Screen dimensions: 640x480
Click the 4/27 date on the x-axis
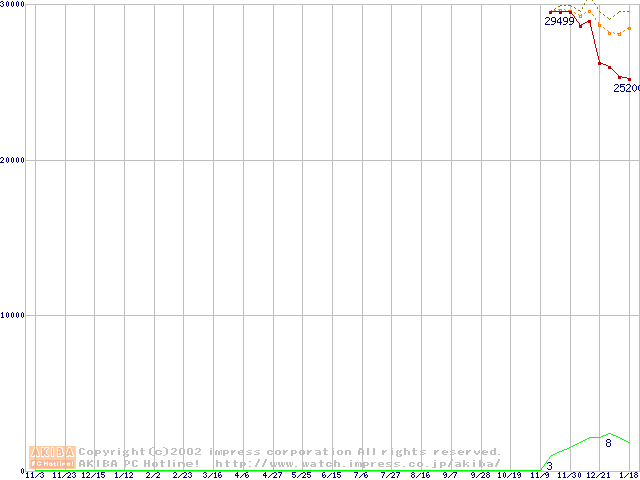click(271, 475)
